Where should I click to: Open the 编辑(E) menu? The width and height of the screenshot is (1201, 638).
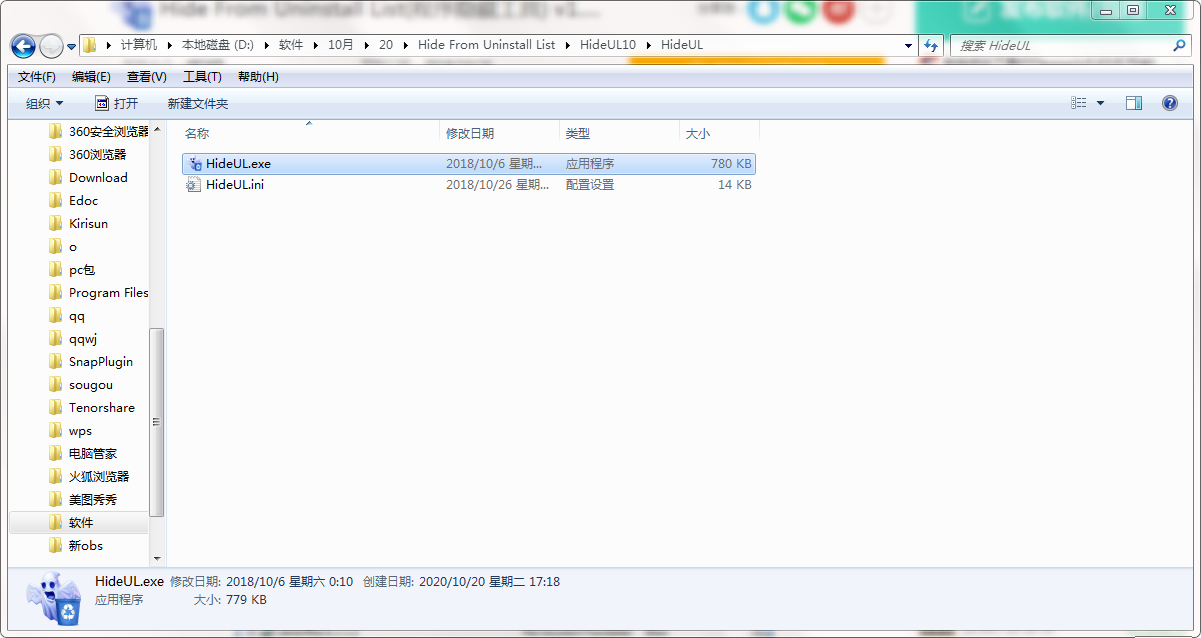tap(91, 77)
